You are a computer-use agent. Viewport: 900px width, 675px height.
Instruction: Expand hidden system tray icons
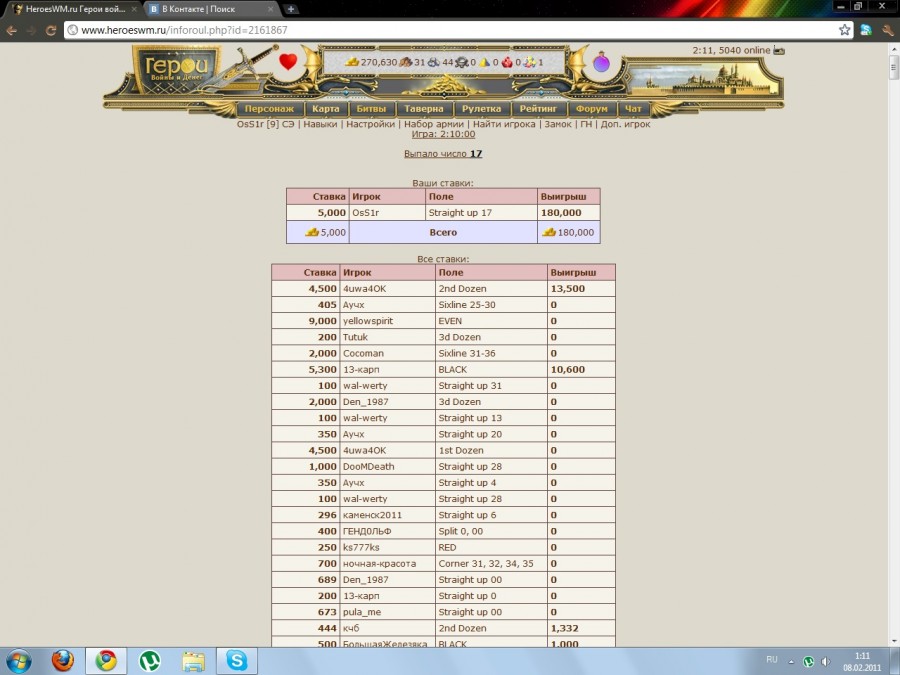point(791,661)
